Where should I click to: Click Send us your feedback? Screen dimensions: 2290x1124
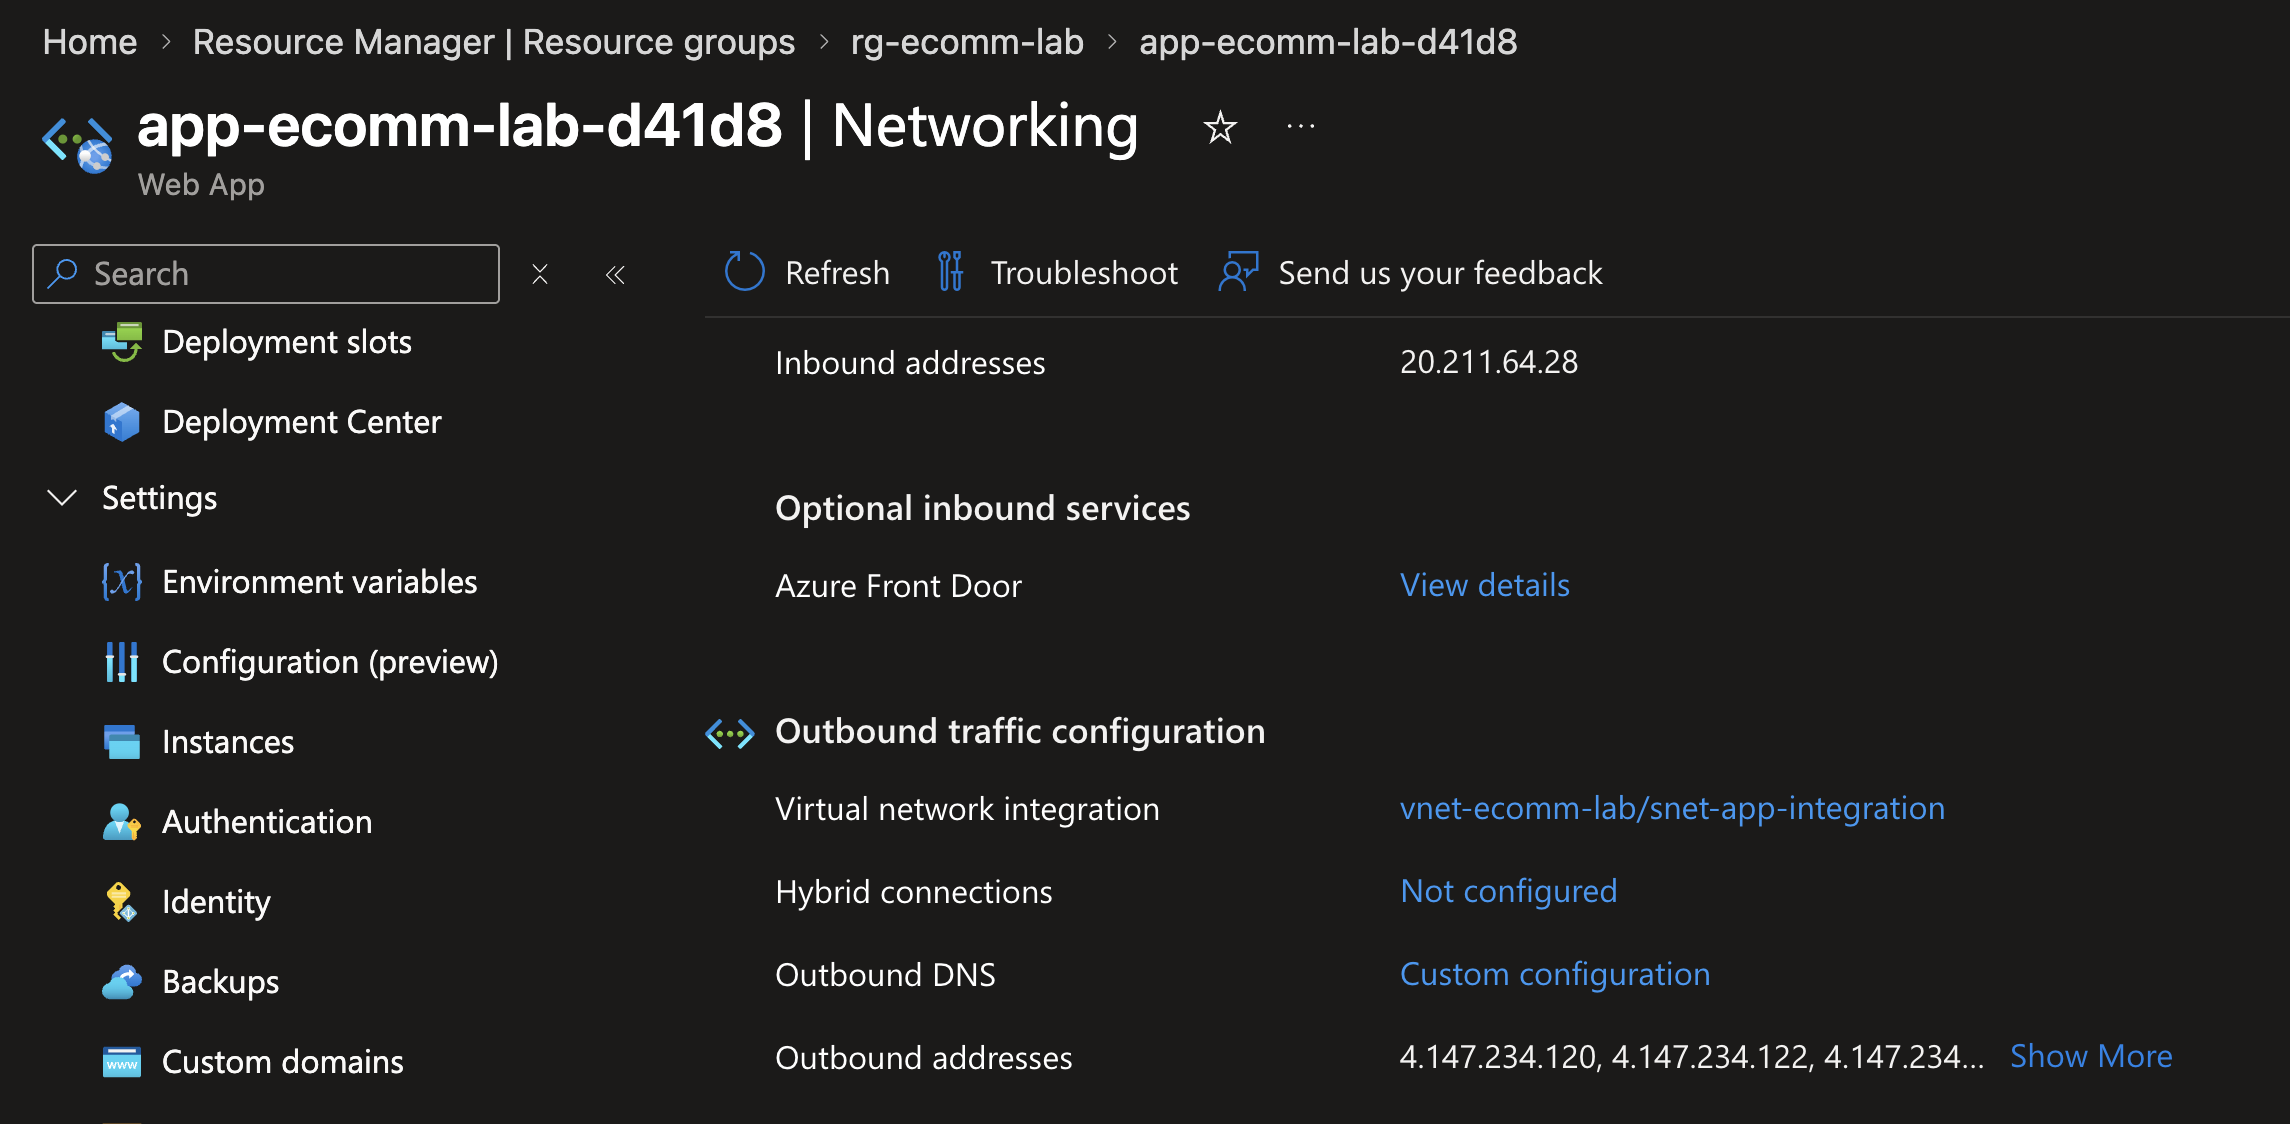1411,273
